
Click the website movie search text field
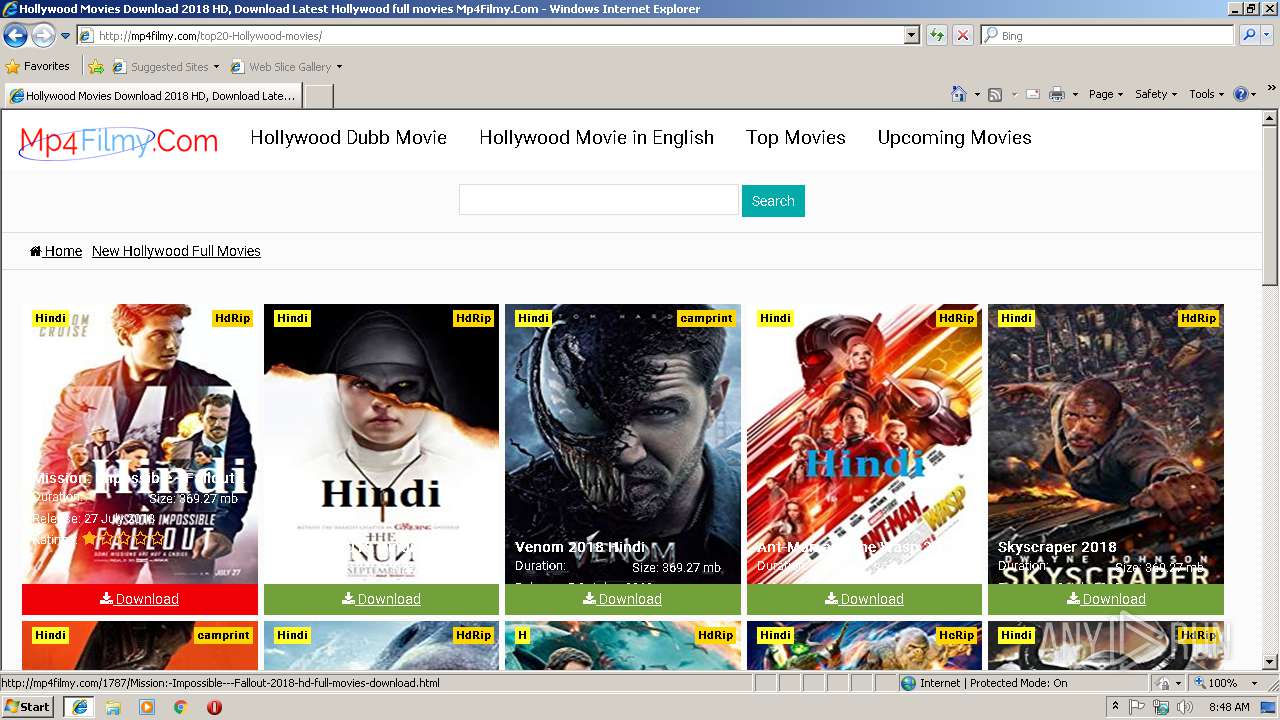[598, 200]
